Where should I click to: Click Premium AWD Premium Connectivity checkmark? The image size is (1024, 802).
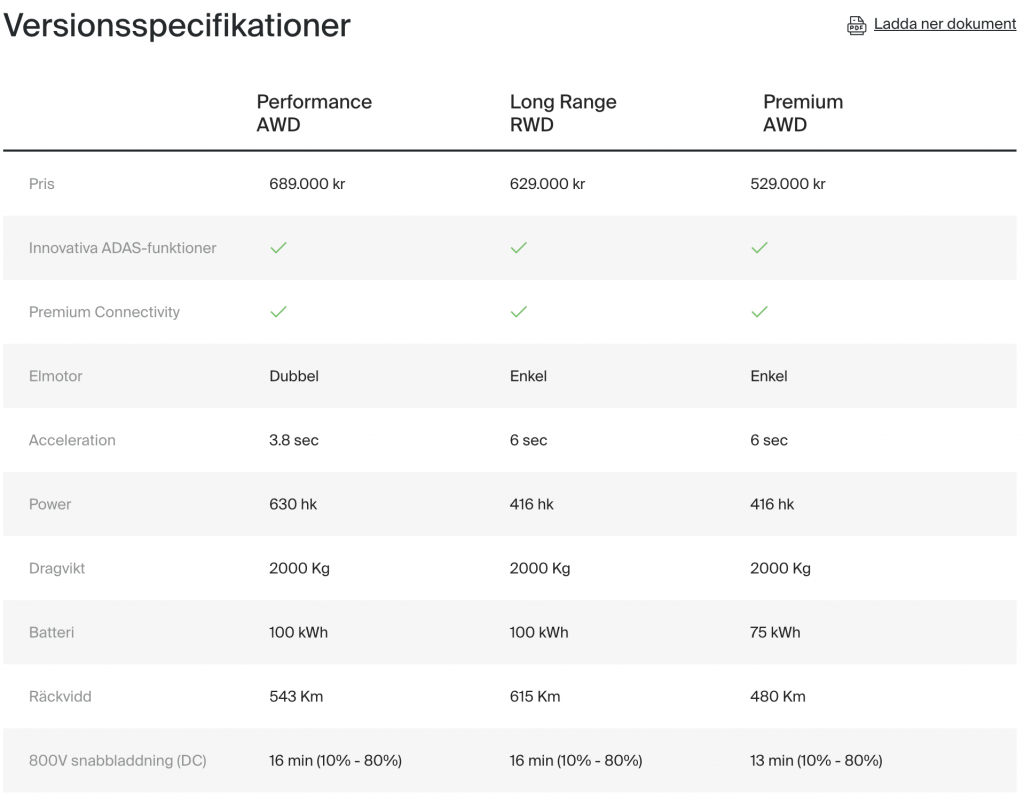[759, 312]
